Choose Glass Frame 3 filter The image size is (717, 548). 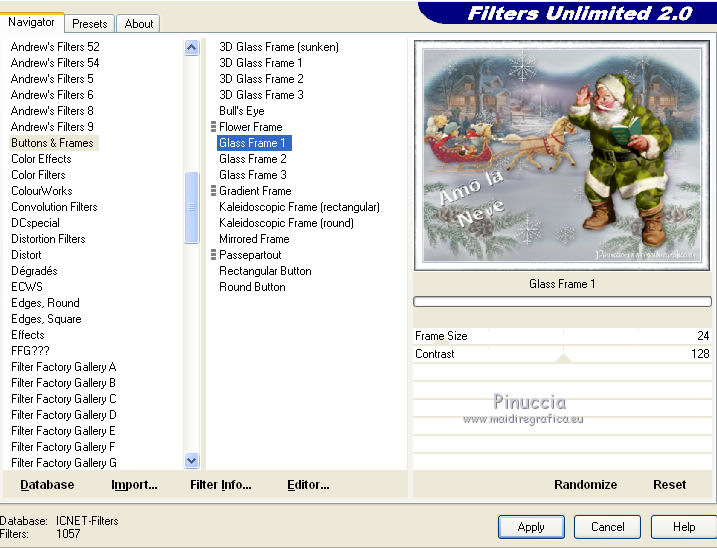point(253,175)
